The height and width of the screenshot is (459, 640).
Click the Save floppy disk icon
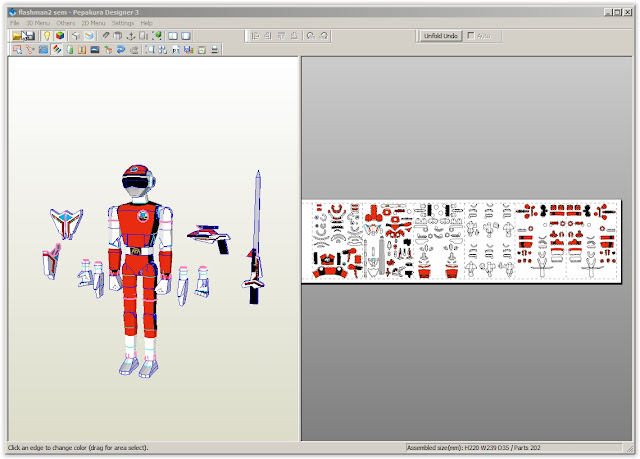(x=29, y=36)
